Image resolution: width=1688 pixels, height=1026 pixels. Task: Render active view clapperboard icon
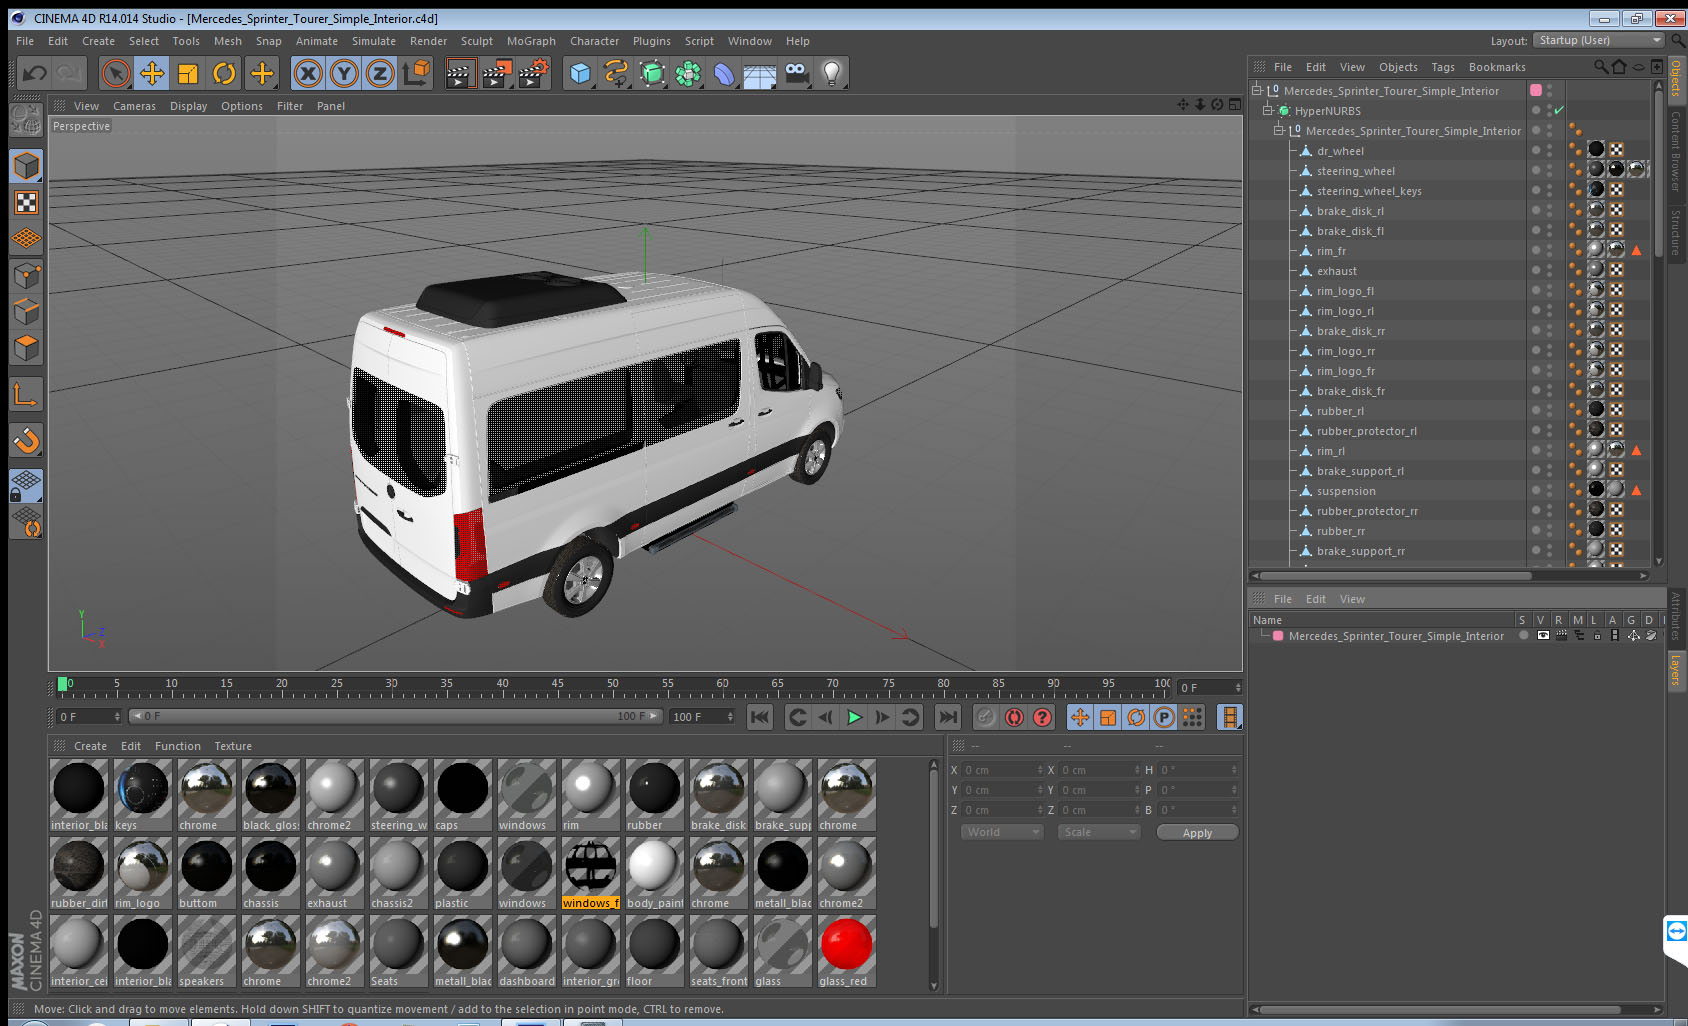tap(460, 73)
